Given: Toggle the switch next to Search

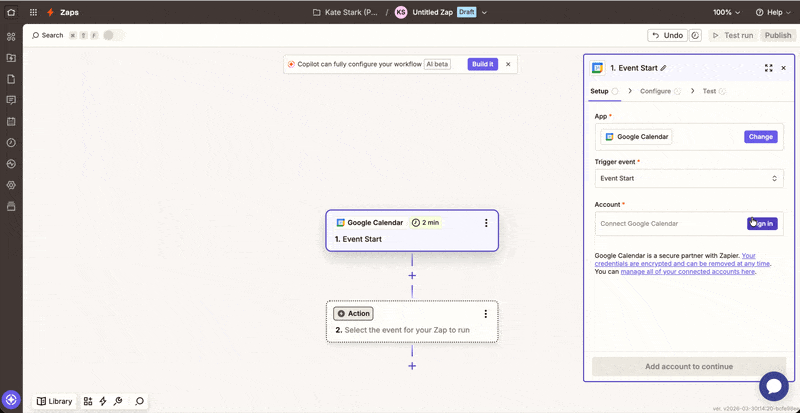Looking at the screenshot, I should coord(113,35).
